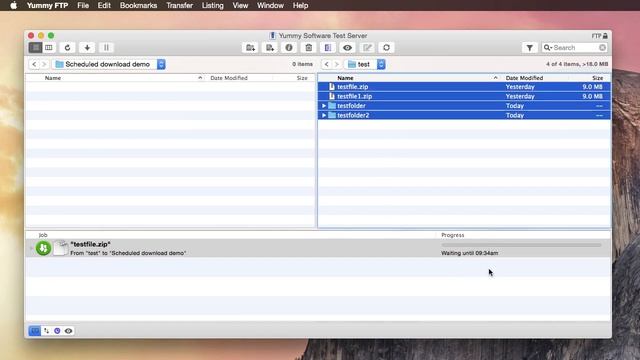This screenshot has width=640, height=360.
Task: Switch to the column view button
Action: pyautogui.click(x=49, y=48)
